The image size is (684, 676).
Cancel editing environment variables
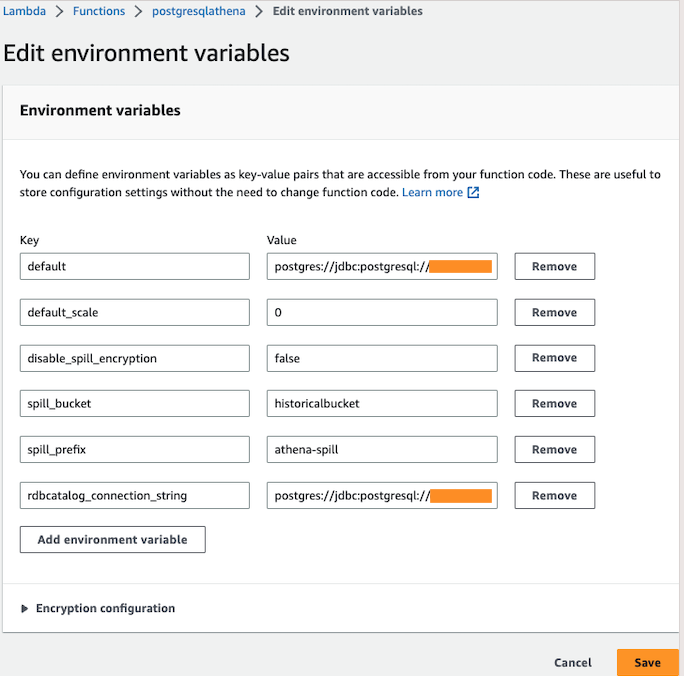coord(573,662)
